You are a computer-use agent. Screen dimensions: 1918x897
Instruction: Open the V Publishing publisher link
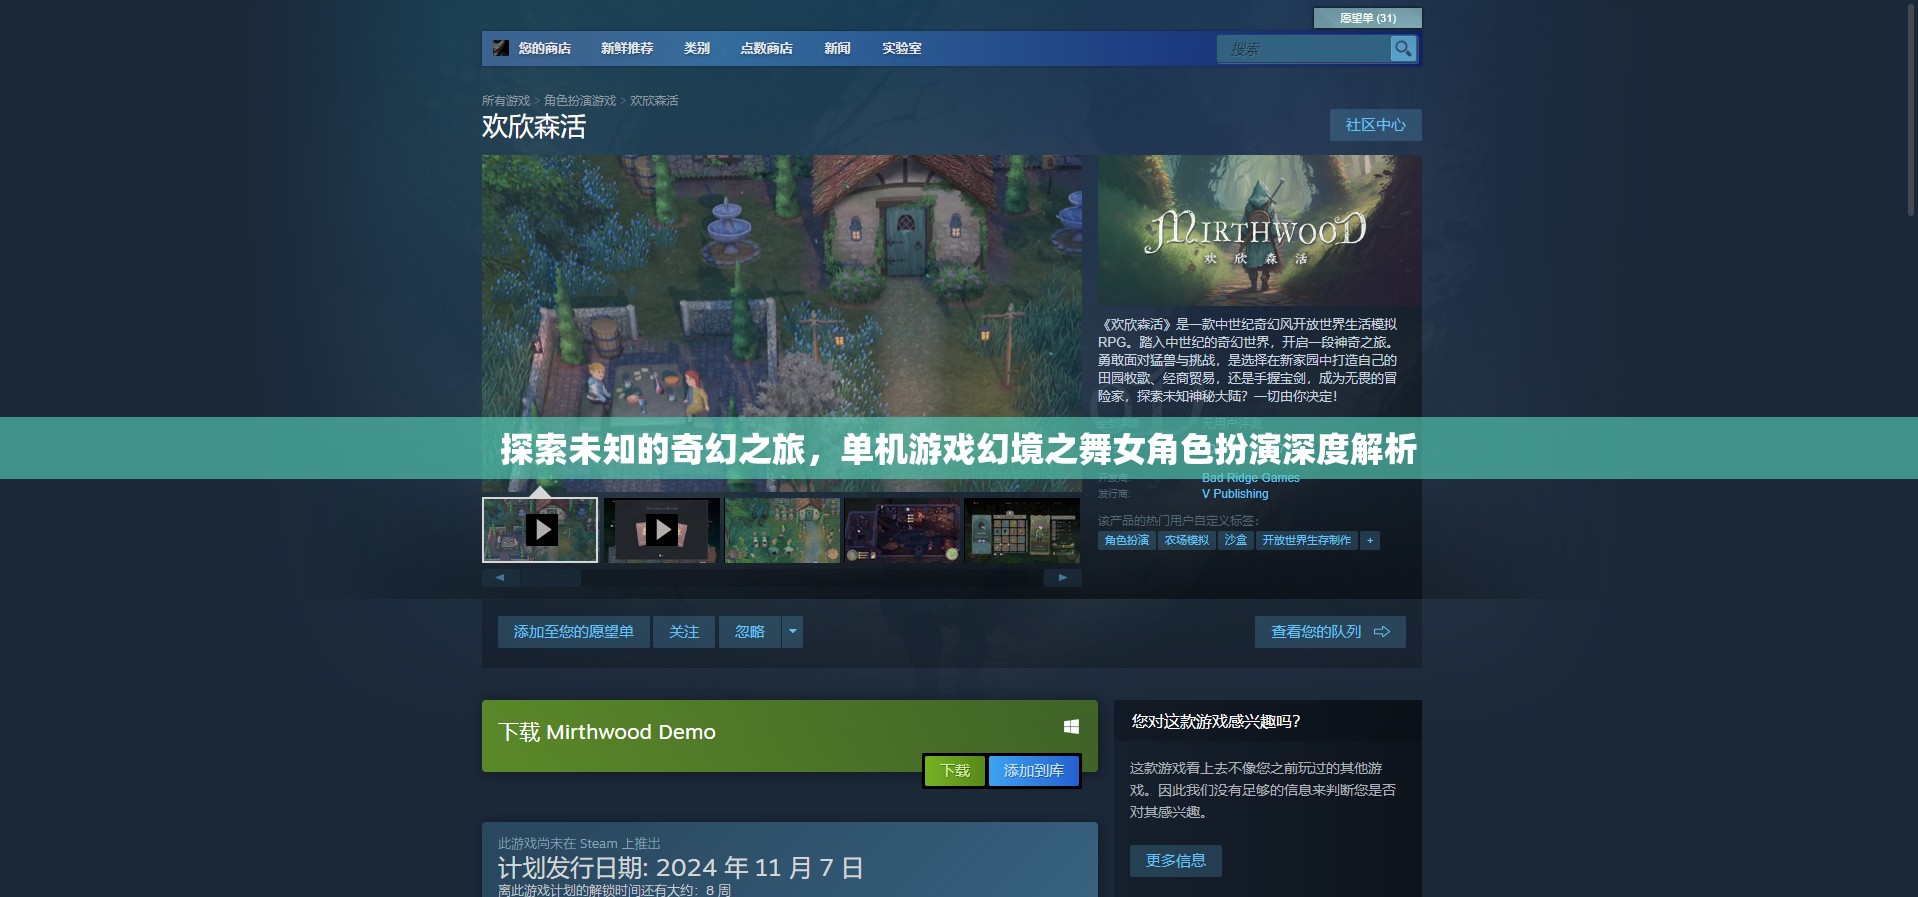pyautogui.click(x=1235, y=494)
